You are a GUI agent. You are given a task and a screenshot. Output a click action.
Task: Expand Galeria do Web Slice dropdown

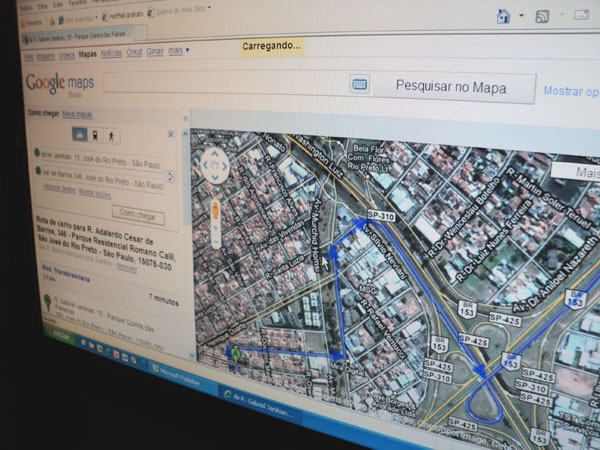[209, 7]
